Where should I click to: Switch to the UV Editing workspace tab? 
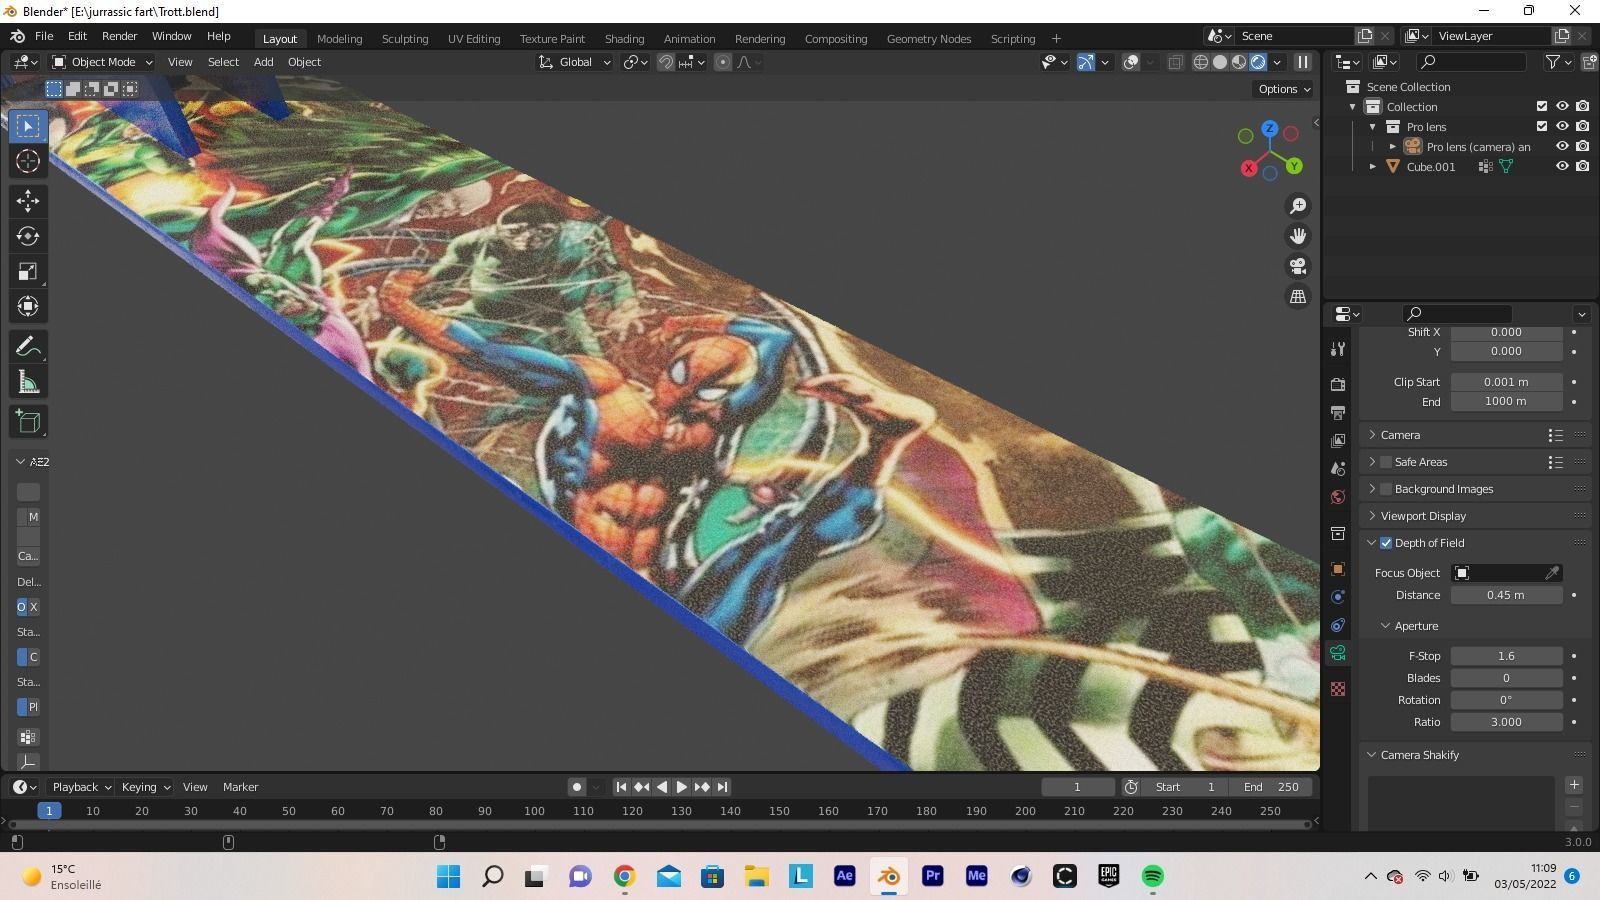pos(474,39)
